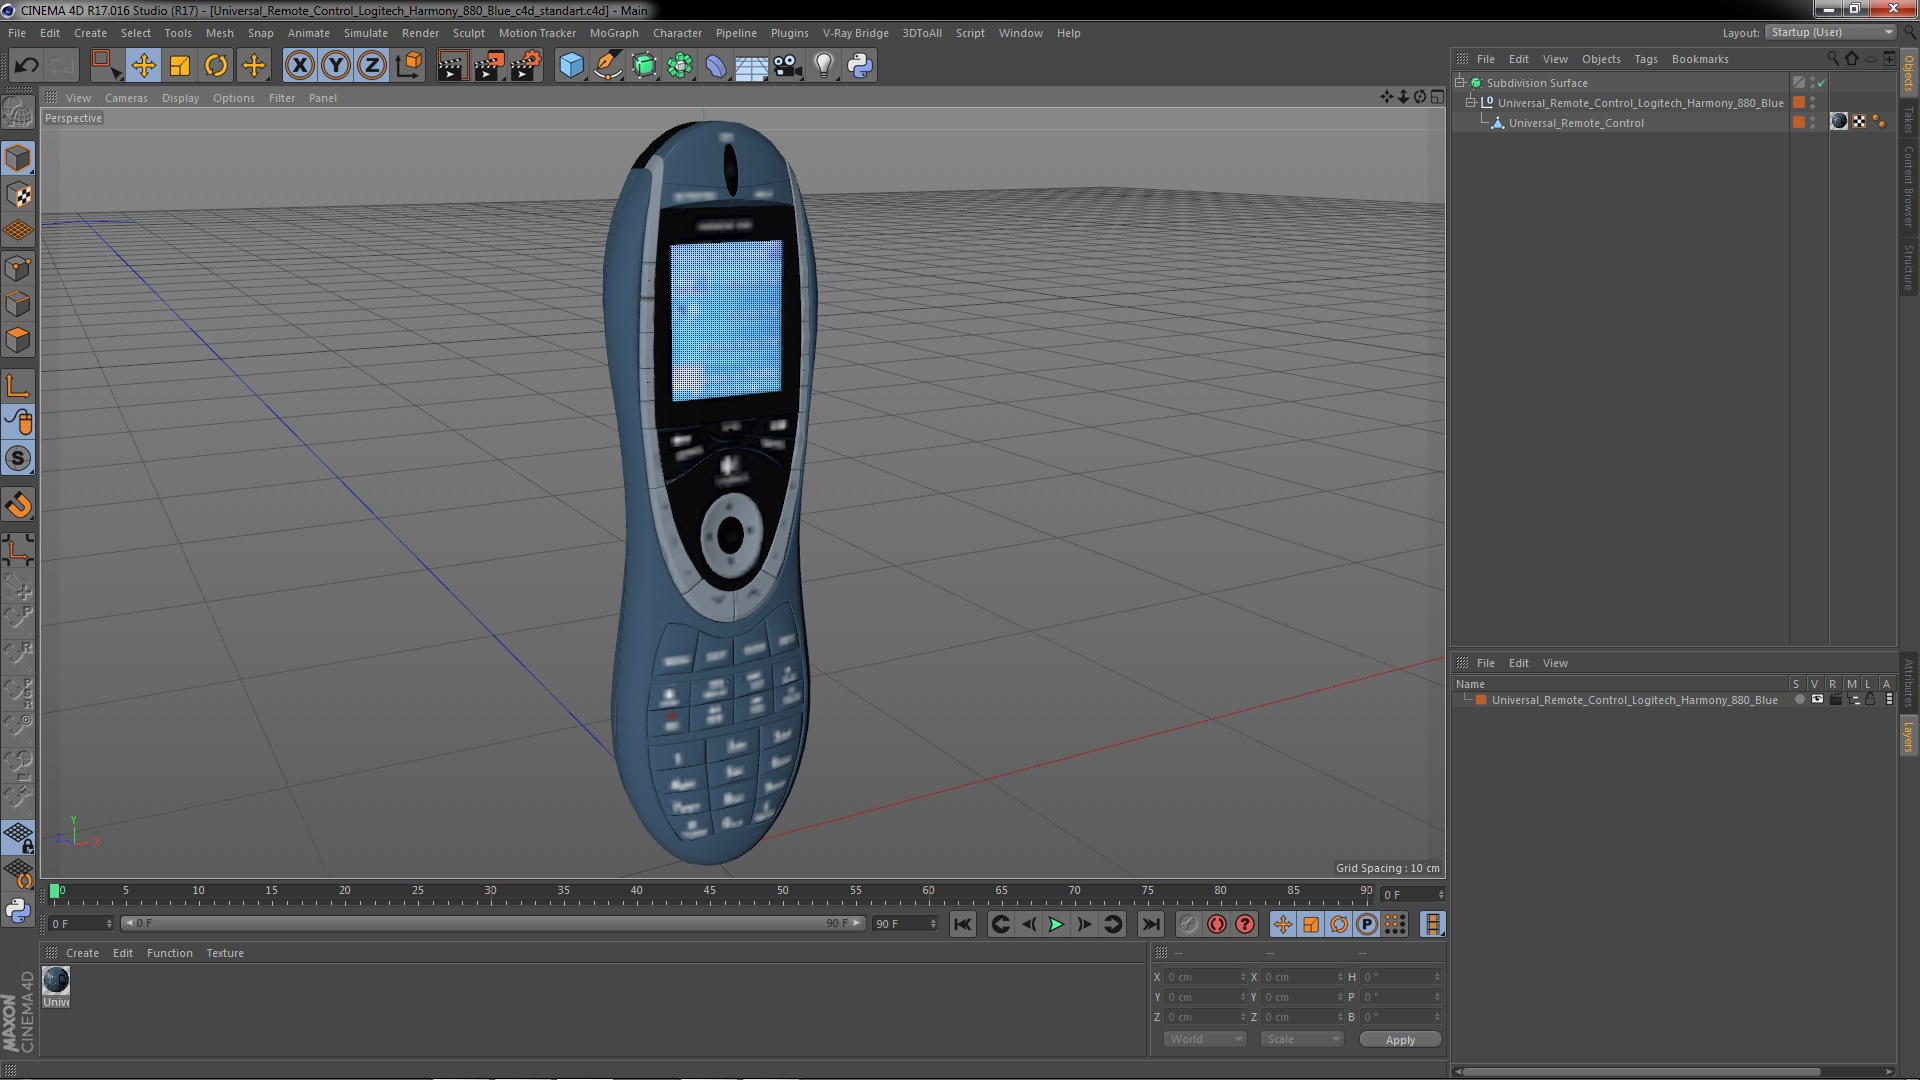Image resolution: width=1920 pixels, height=1080 pixels.
Task: Click Render to Picture Viewer icon
Action: [x=488, y=66]
